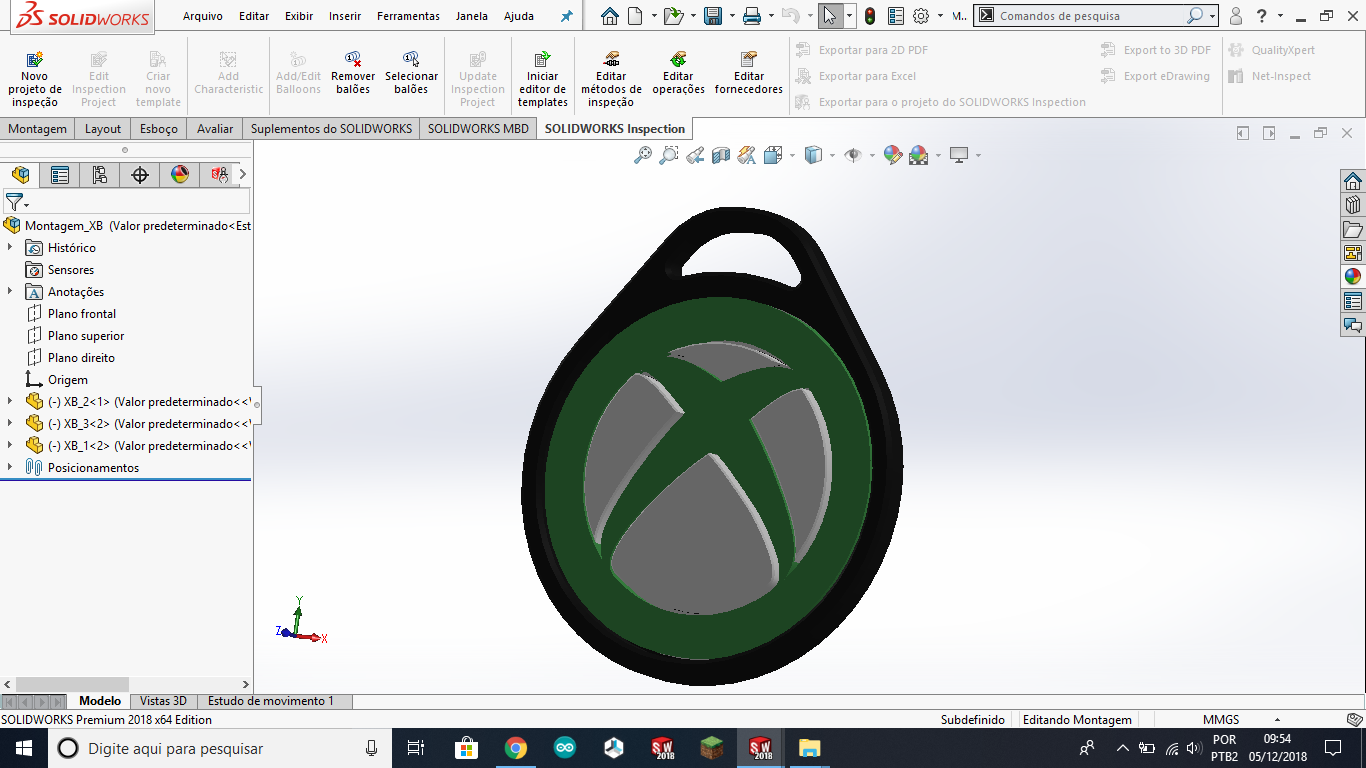This screenshot has width=1366, height=768.
Task: Open the FeatureManager design tree tab
Action: coord(20,175)
